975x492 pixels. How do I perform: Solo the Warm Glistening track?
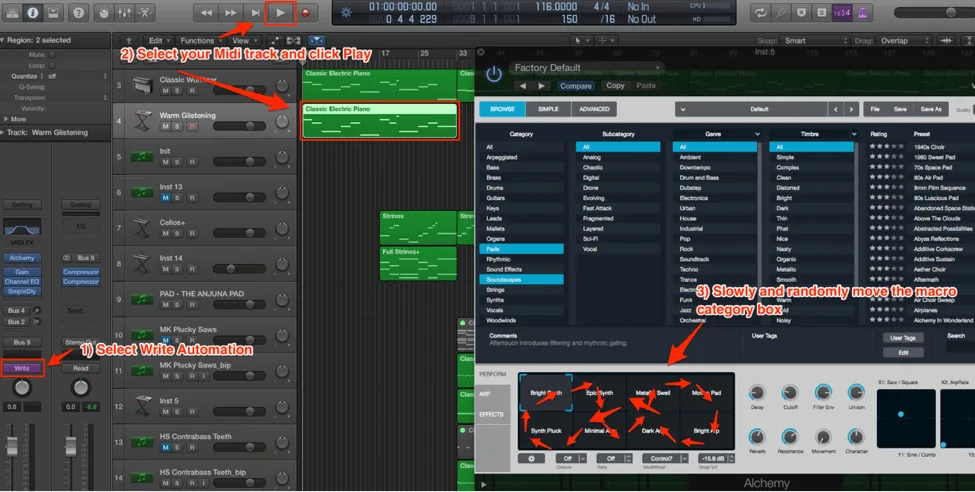click(178, 126)
